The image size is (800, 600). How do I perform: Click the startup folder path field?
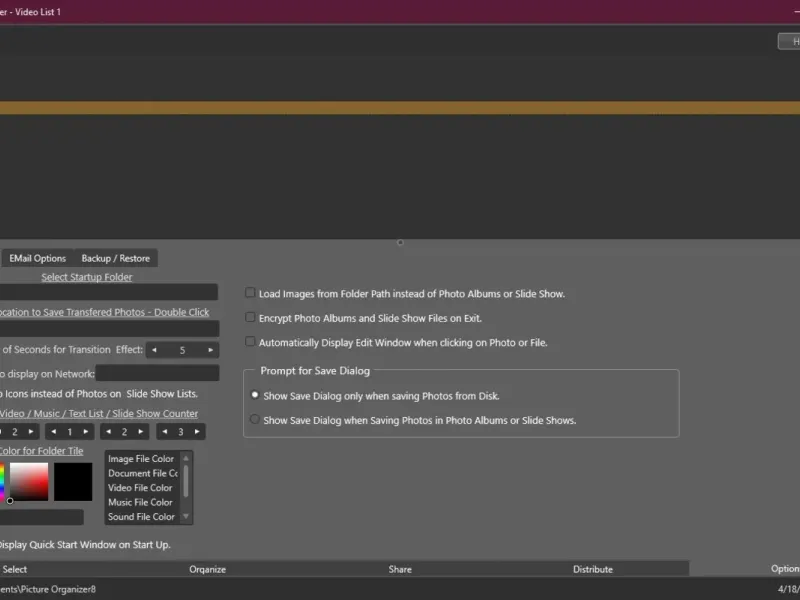pyautogui.click(x=109, y=292)
